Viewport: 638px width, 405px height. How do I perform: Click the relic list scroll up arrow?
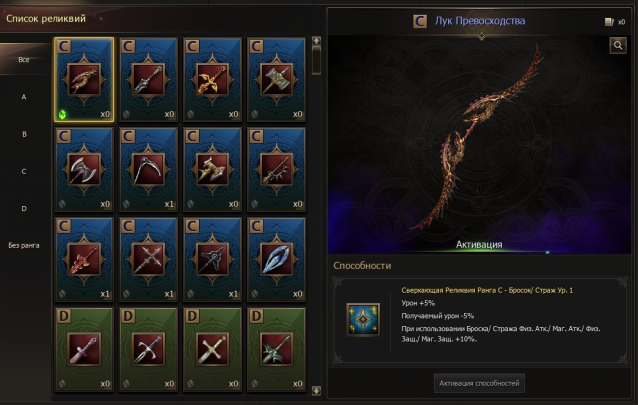click(x=316, y=41)
